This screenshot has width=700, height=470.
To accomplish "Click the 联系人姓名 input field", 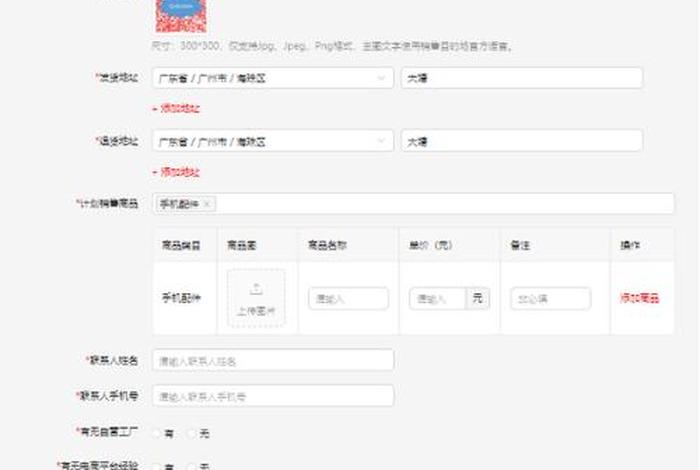I will (x=273, y=361).
